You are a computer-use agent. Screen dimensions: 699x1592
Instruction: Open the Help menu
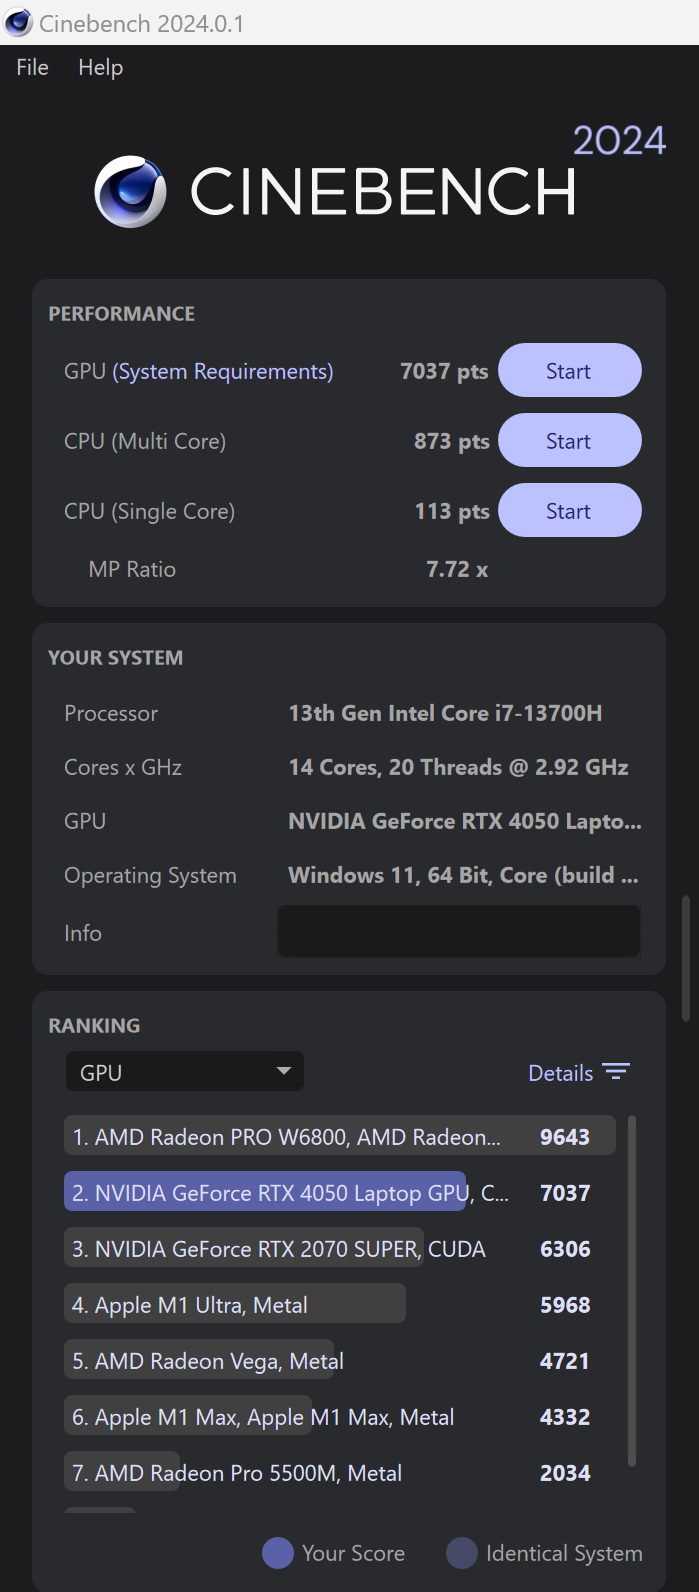click(100, 67)
